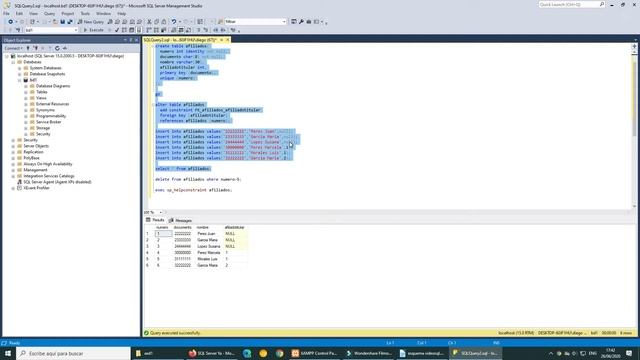This screenshot has height=360, width=640.
Task: Select the Synonyms tree item
Action: tap(45, 110)
